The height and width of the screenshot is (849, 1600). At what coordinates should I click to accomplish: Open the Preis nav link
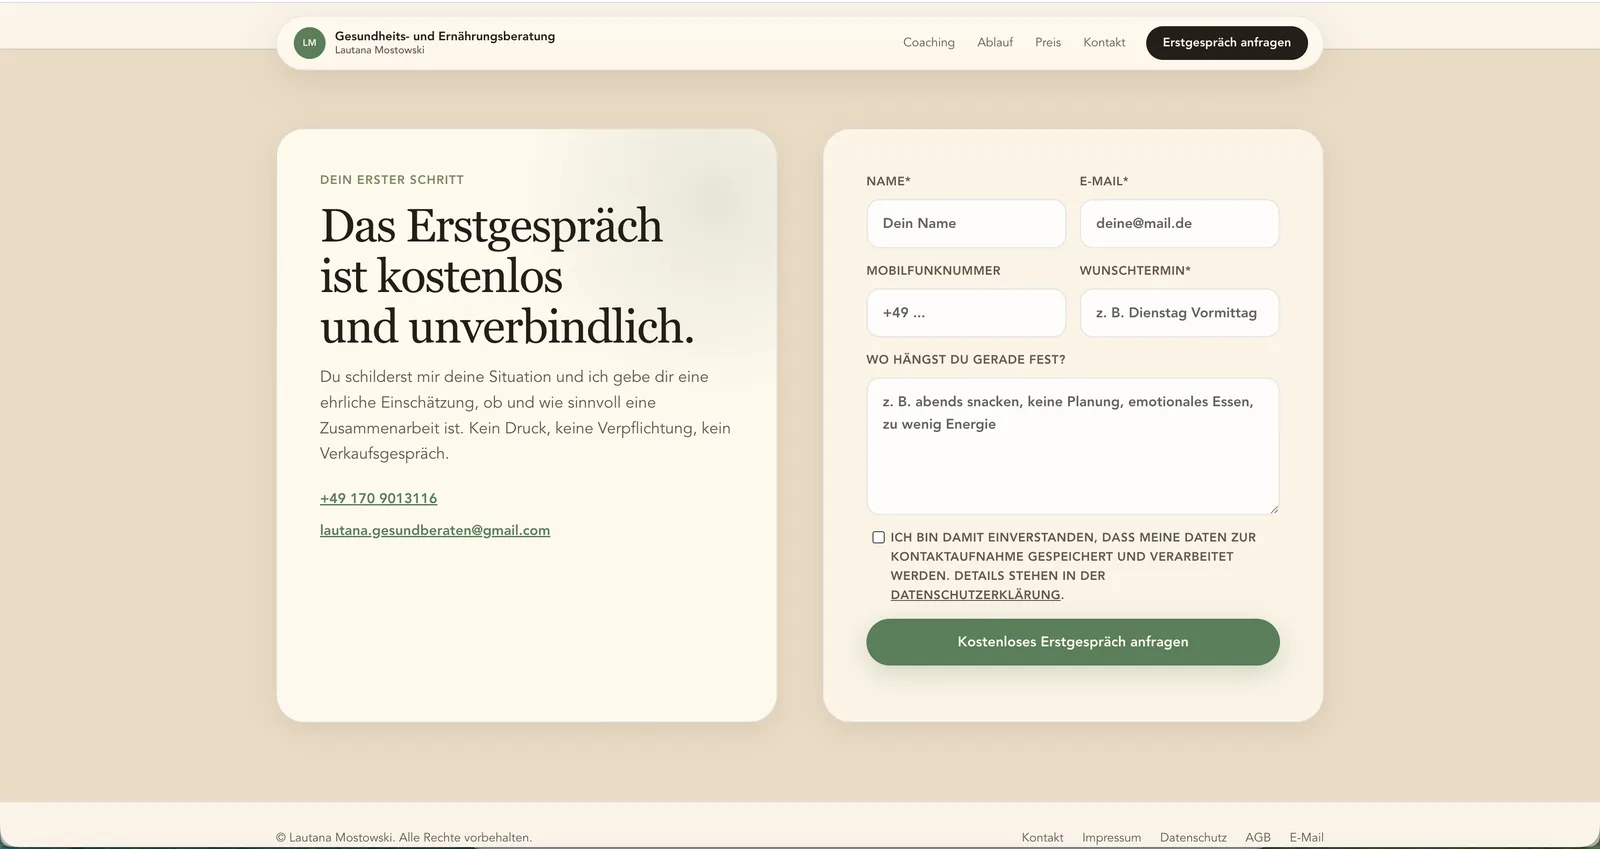point(1048,42)
